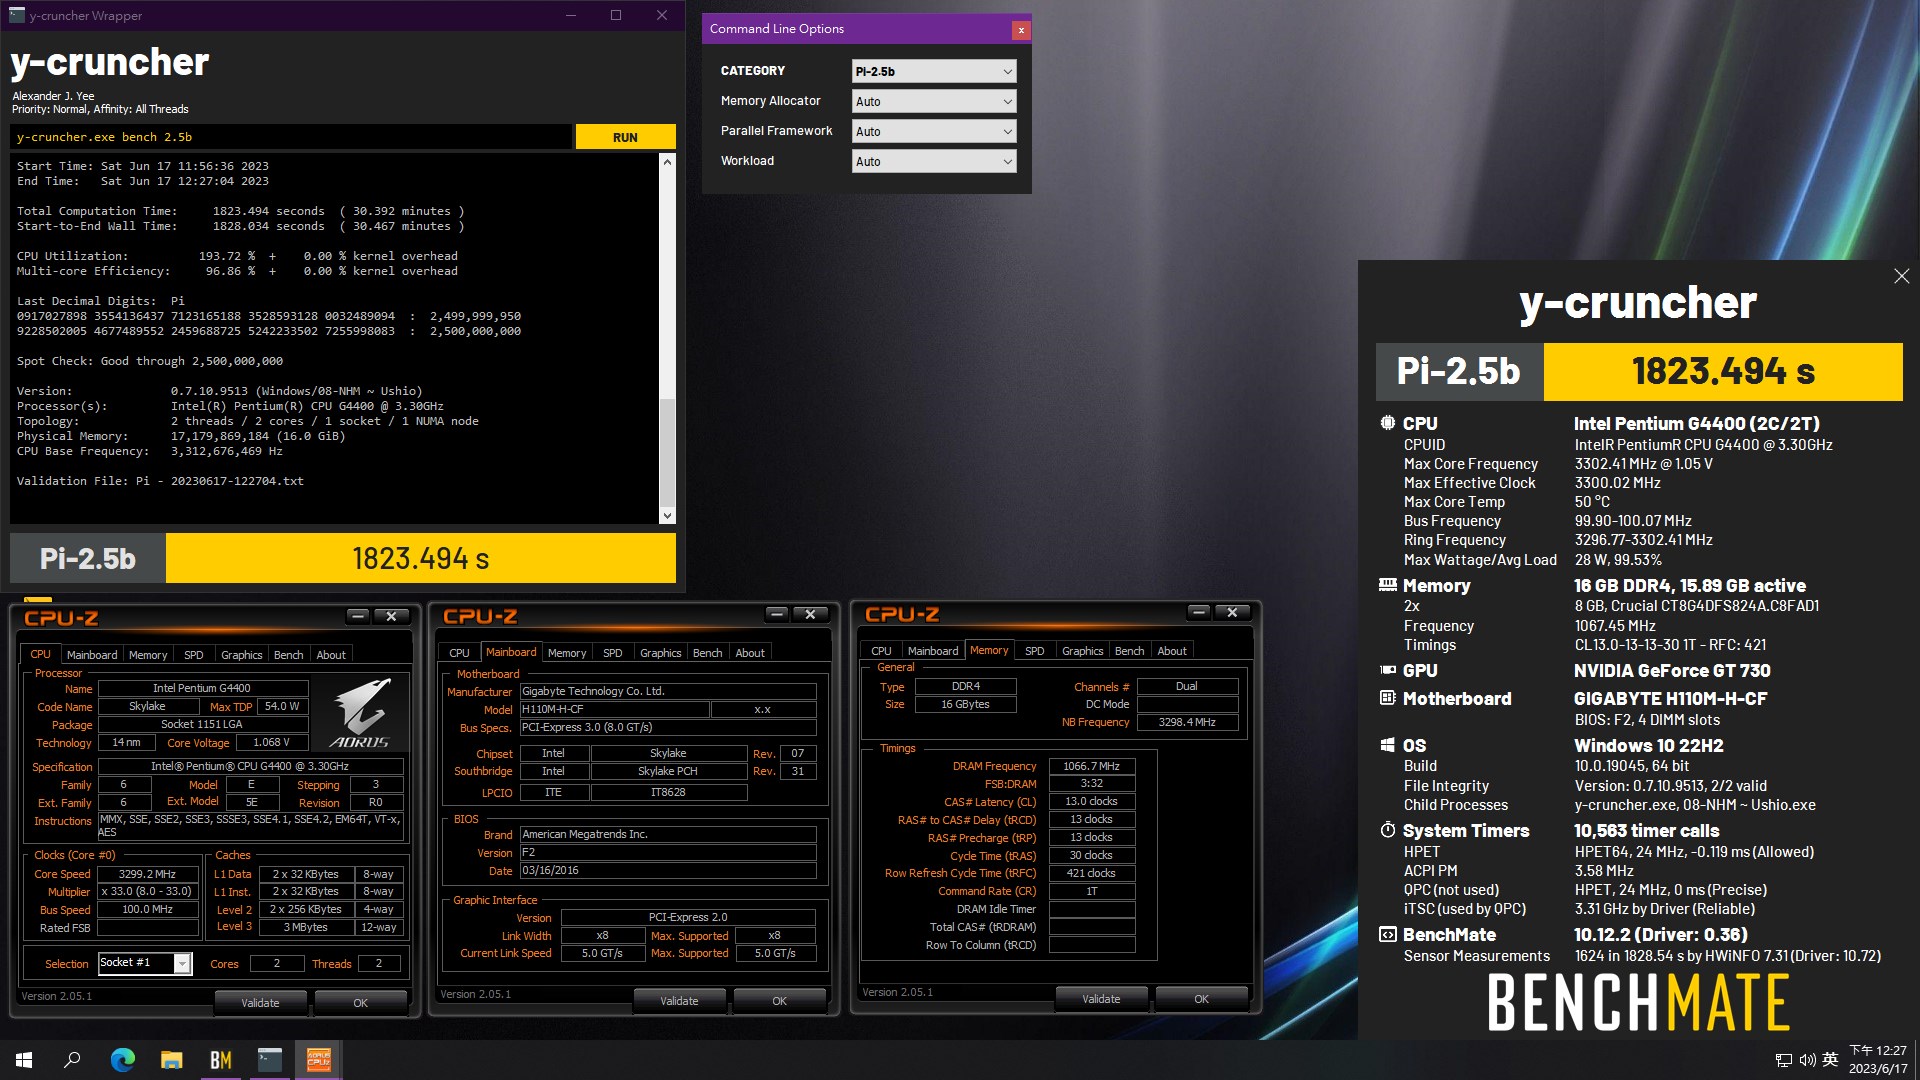Click the NB Frequency 3298.4 MHz field
The image size is (1920, 1080).
[x=1187, y=722]
